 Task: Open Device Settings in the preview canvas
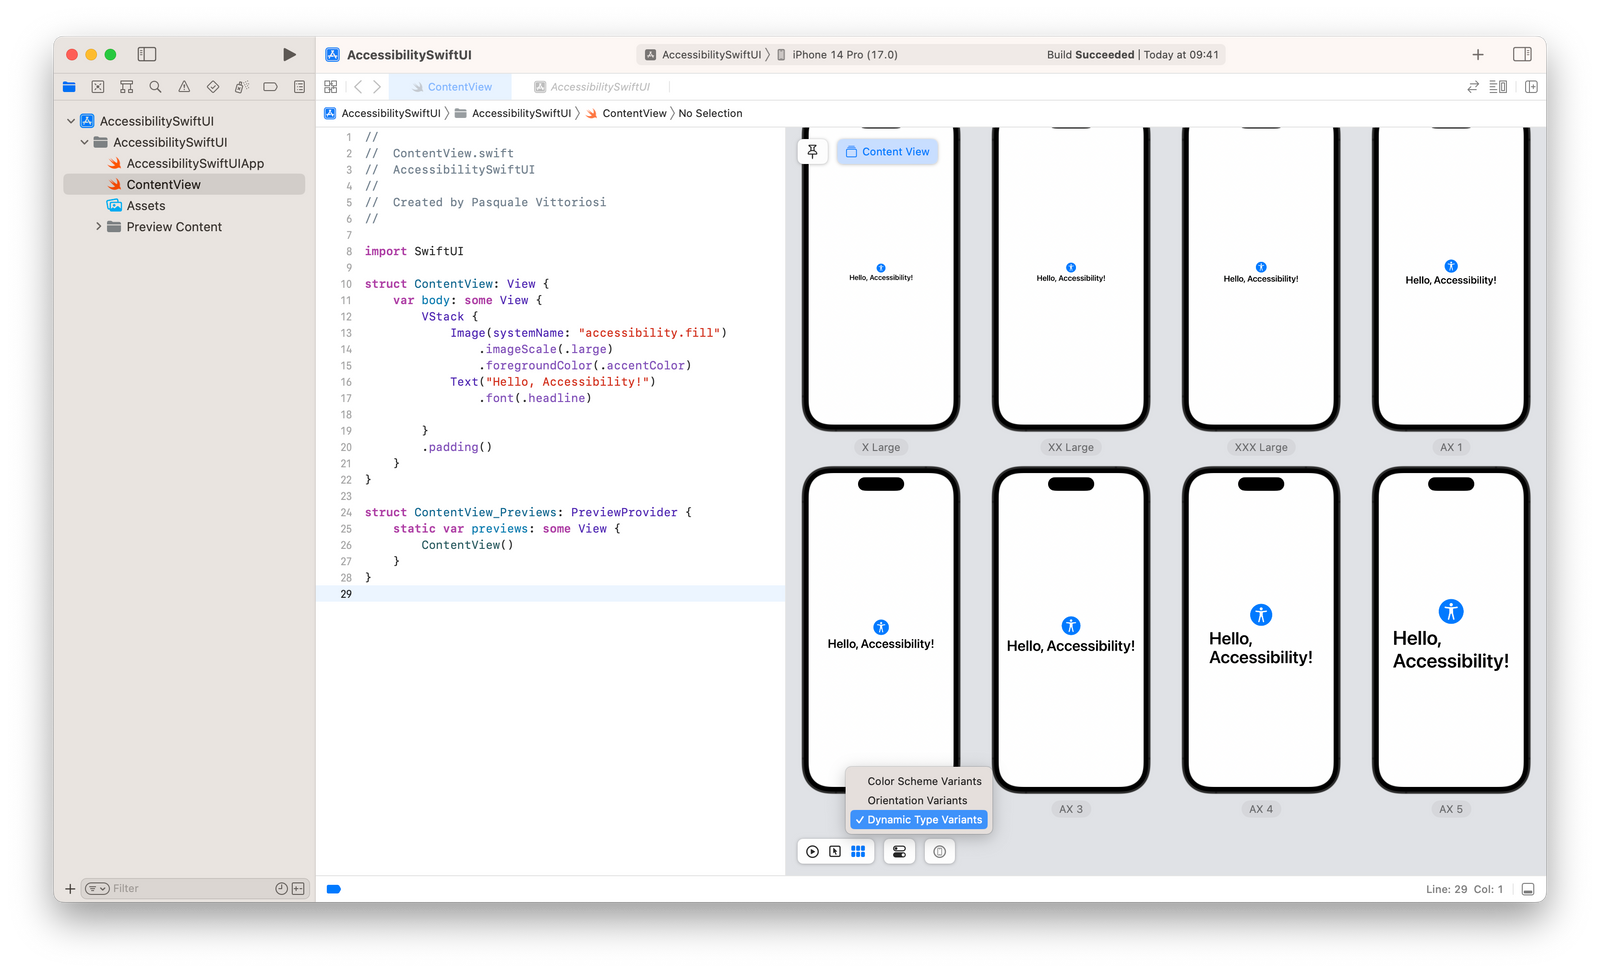click(899, 851)
